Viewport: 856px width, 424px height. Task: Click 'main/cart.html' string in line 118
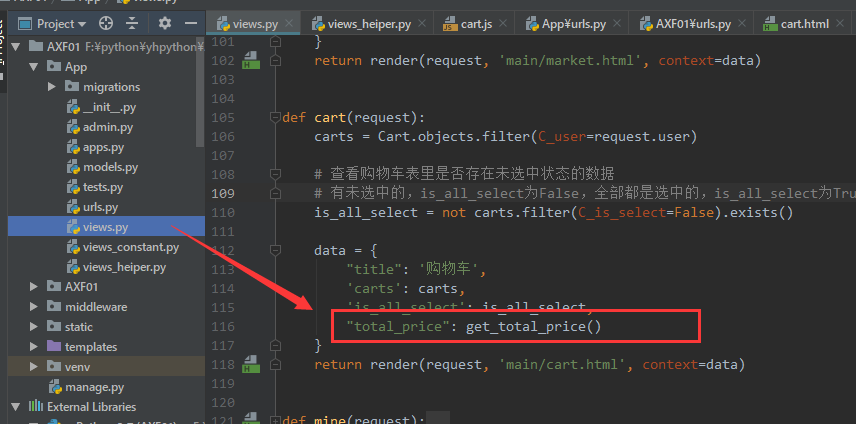pos(563,364)
